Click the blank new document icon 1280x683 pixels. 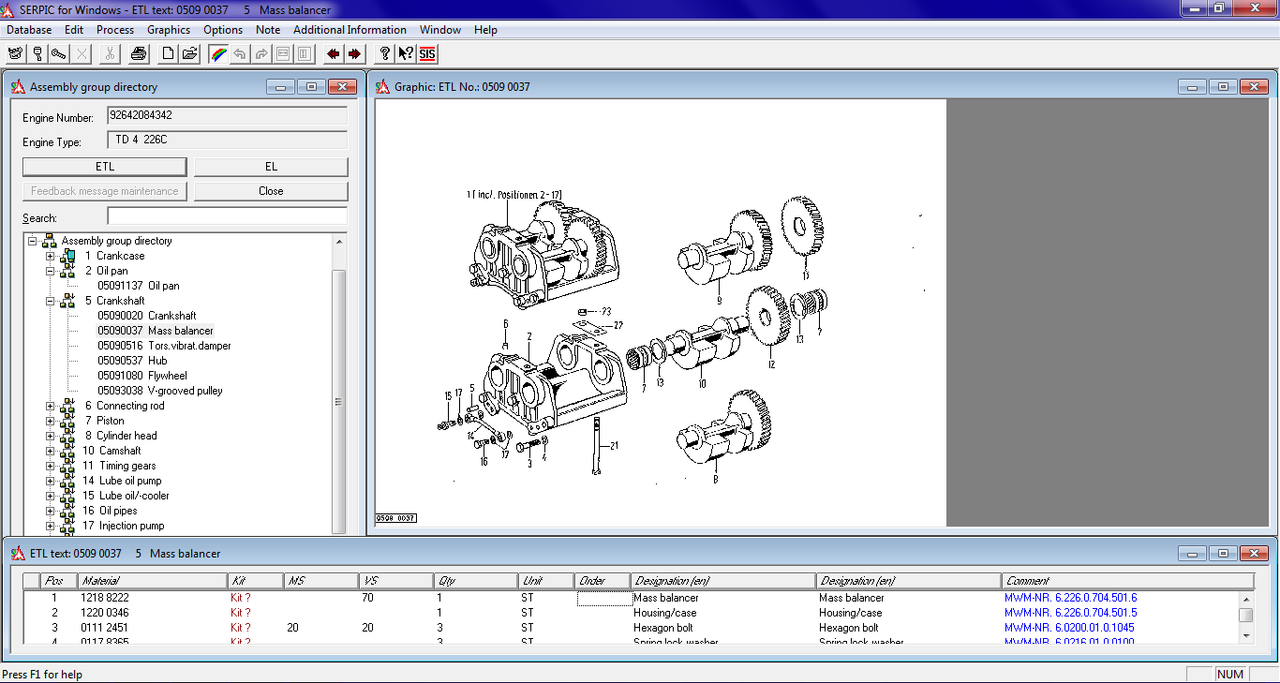coord(168,53)
